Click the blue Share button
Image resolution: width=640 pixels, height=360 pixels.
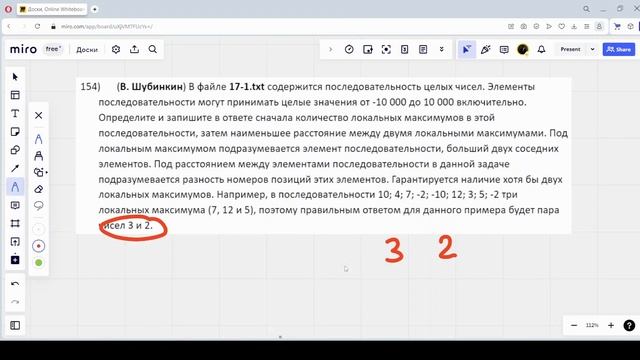pos(619,49)
